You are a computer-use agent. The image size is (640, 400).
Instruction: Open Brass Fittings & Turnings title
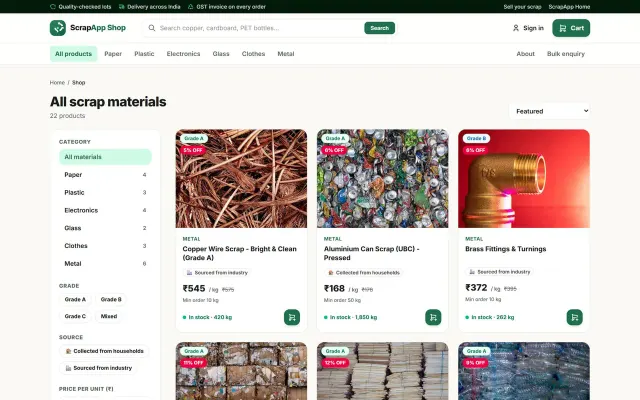(x=505, y=249)
